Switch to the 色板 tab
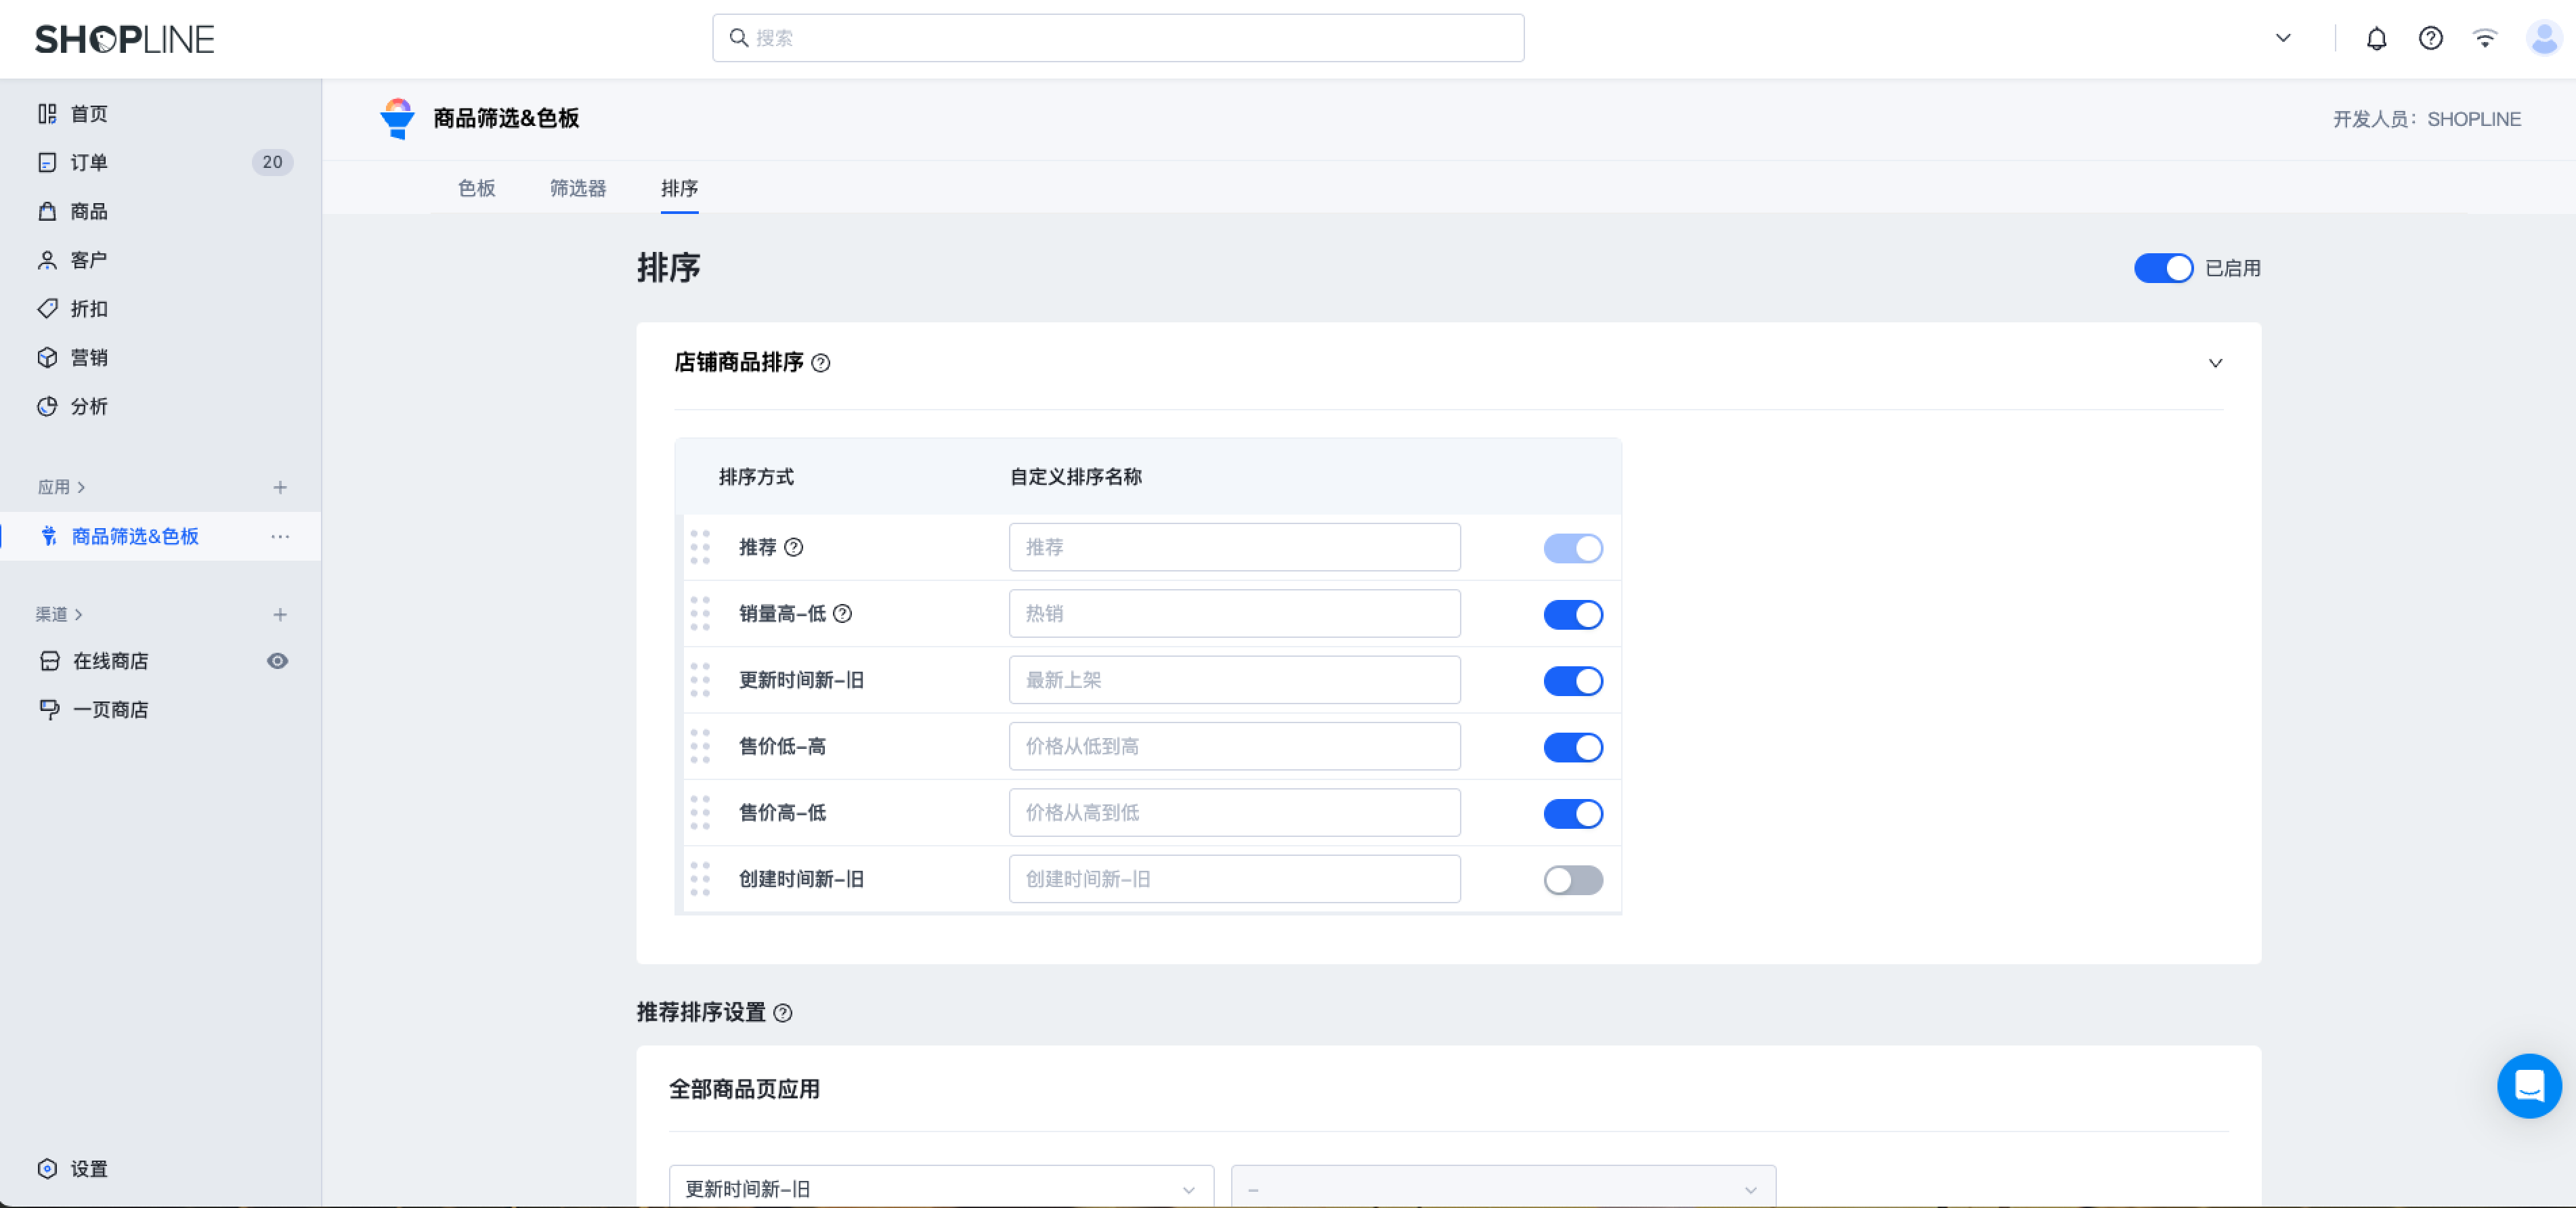This screenshot has height=1208, width=2576. pos(477,189)
